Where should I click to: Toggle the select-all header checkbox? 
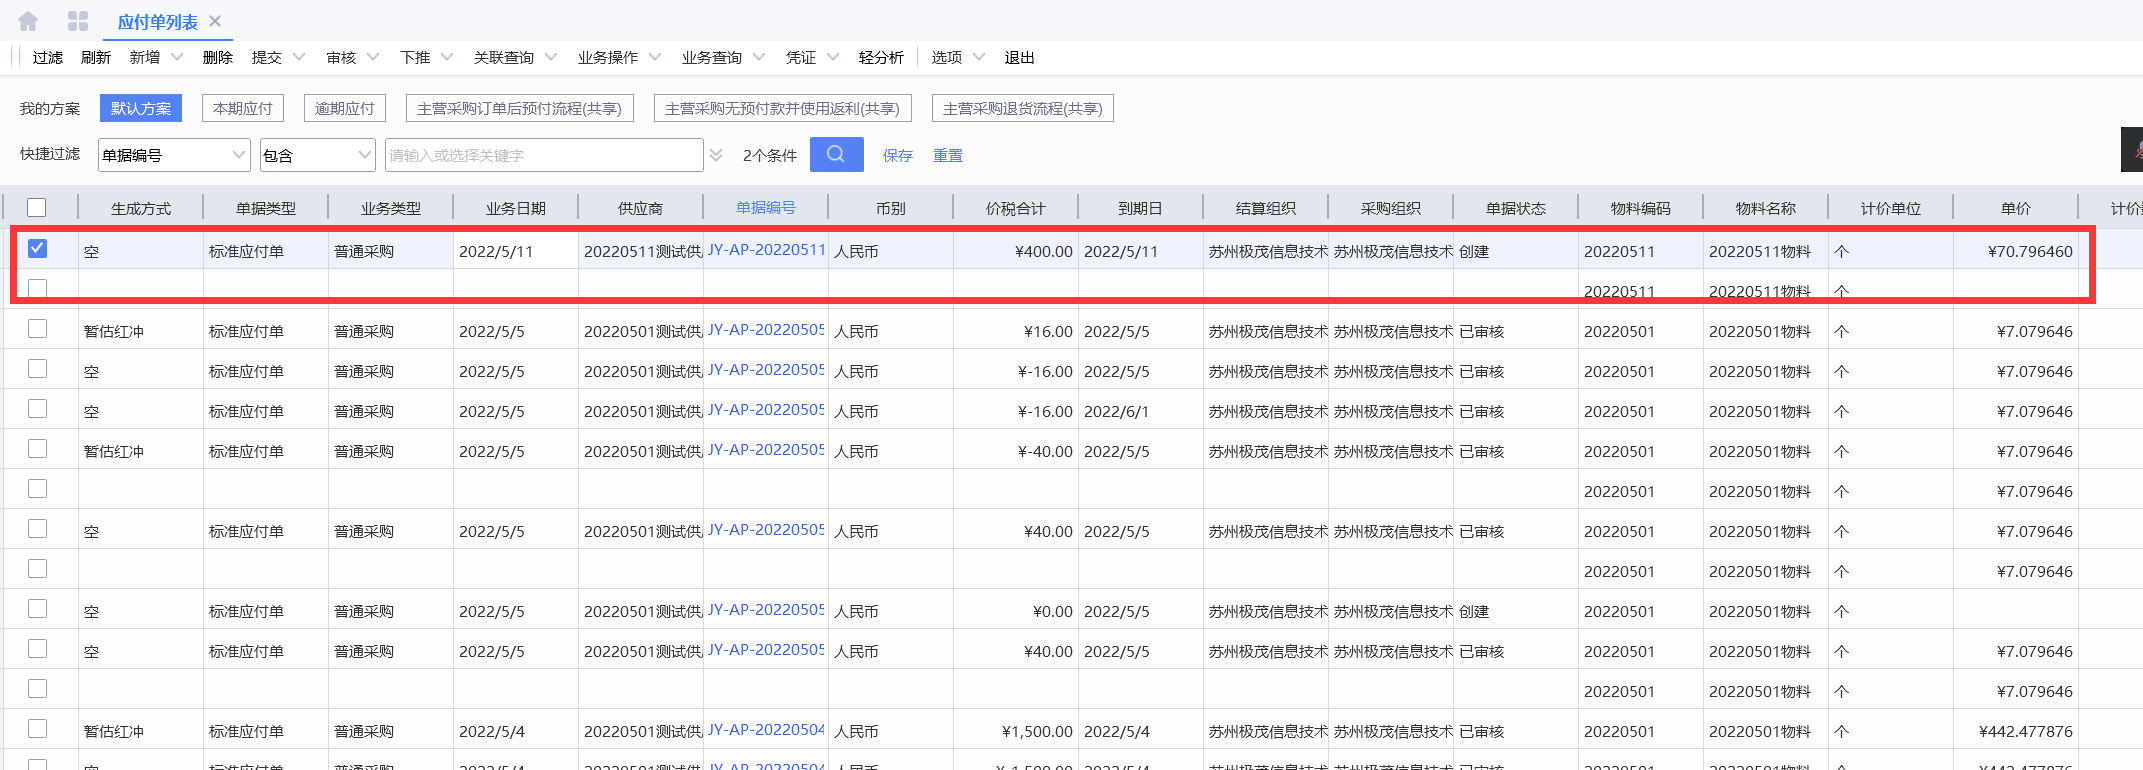coord(37,207)
